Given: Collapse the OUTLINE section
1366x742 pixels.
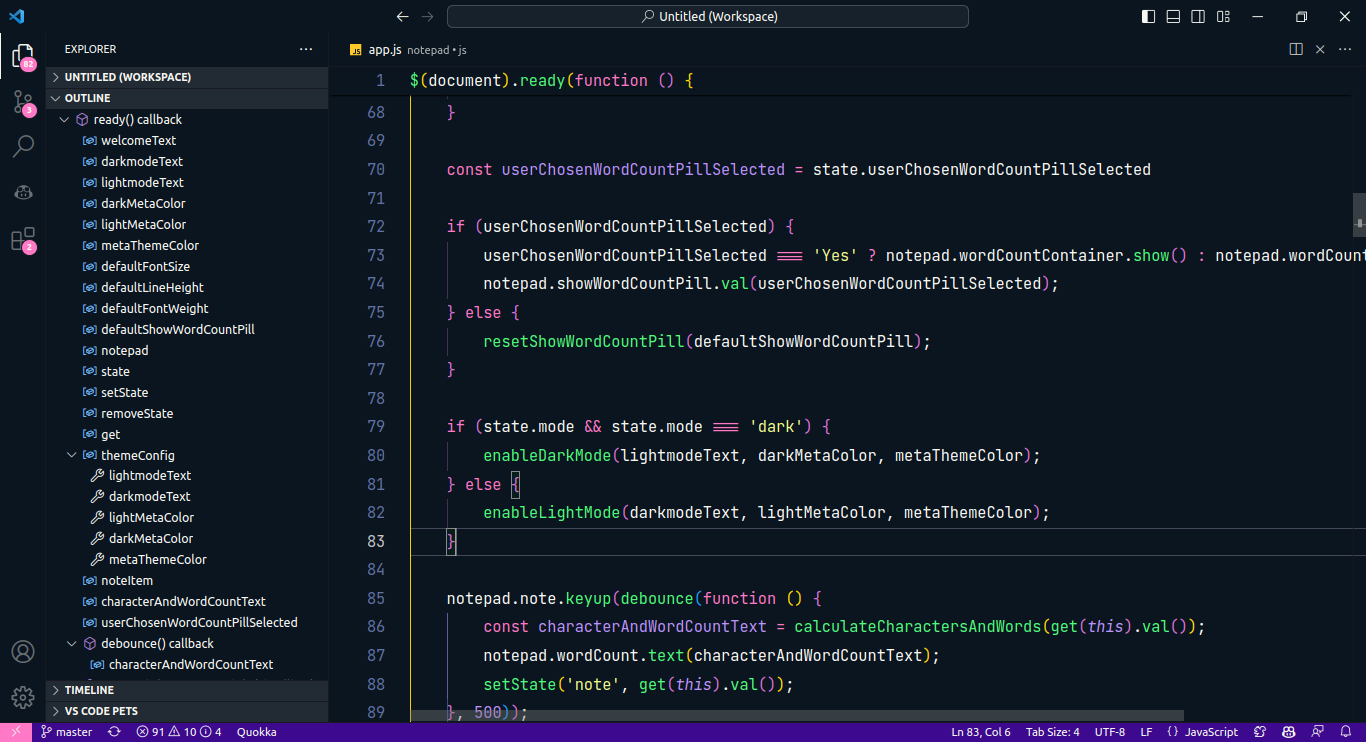Looking at the screenshot, I should click(187, 98).
